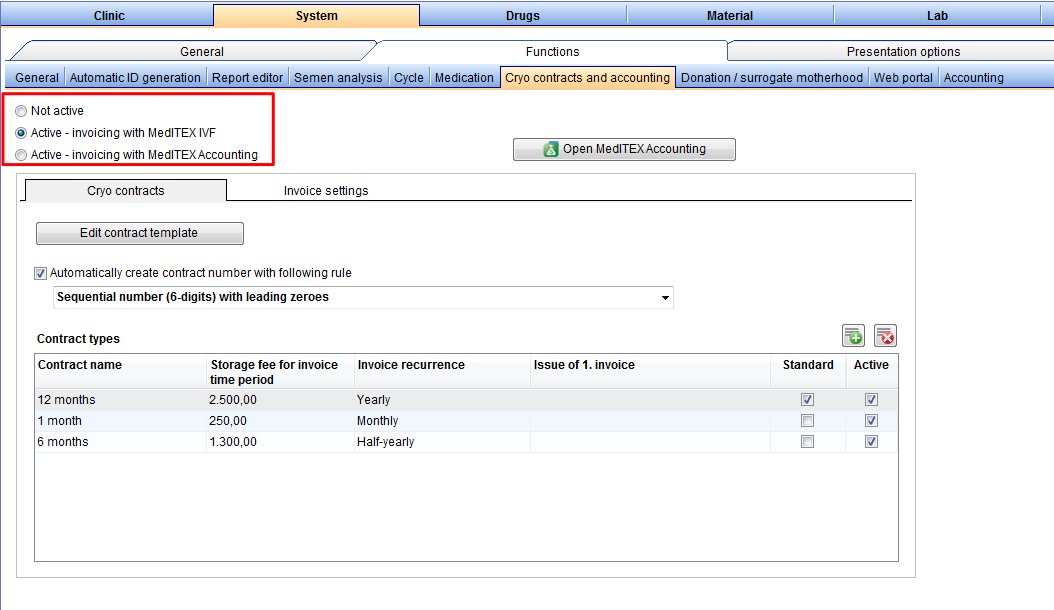Open the System main tab
The height and width of the screenshot is (610, 1054).
pyautogui.click(x=317, y=15)
